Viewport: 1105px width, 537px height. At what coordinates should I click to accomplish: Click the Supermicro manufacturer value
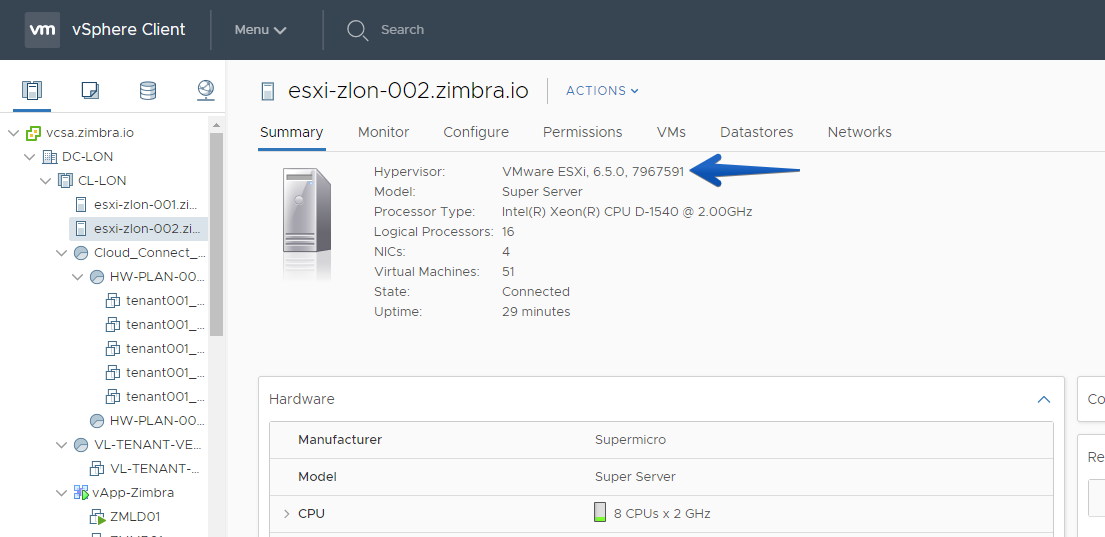630,440
